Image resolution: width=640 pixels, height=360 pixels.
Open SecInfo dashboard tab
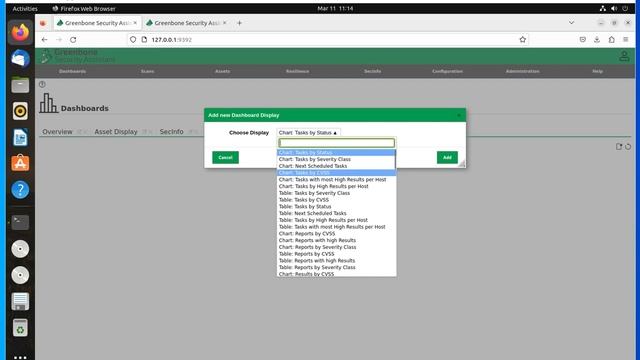click(171, 132)
